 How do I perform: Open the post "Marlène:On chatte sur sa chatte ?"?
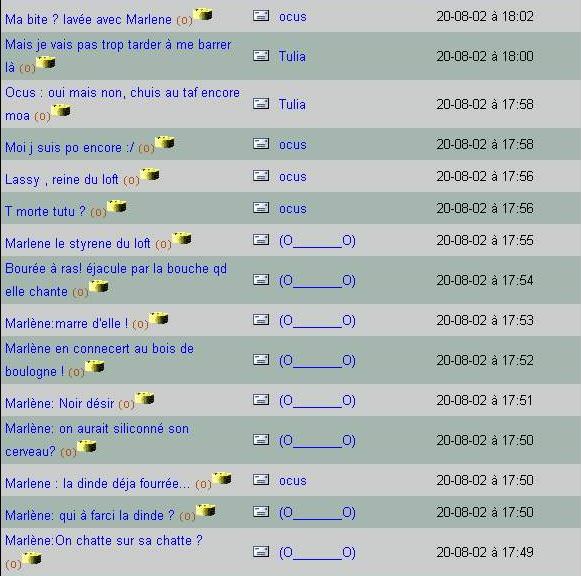(x=104, y=540)
